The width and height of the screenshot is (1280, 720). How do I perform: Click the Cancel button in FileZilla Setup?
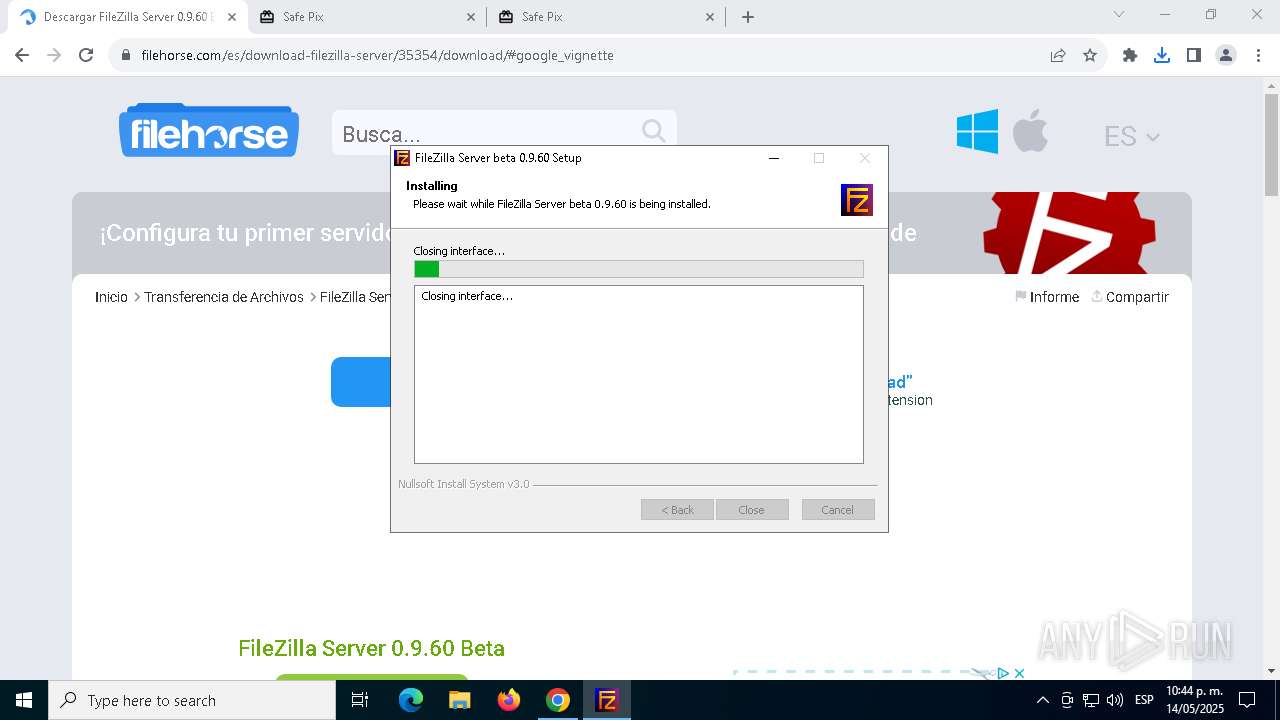(838, 510)
